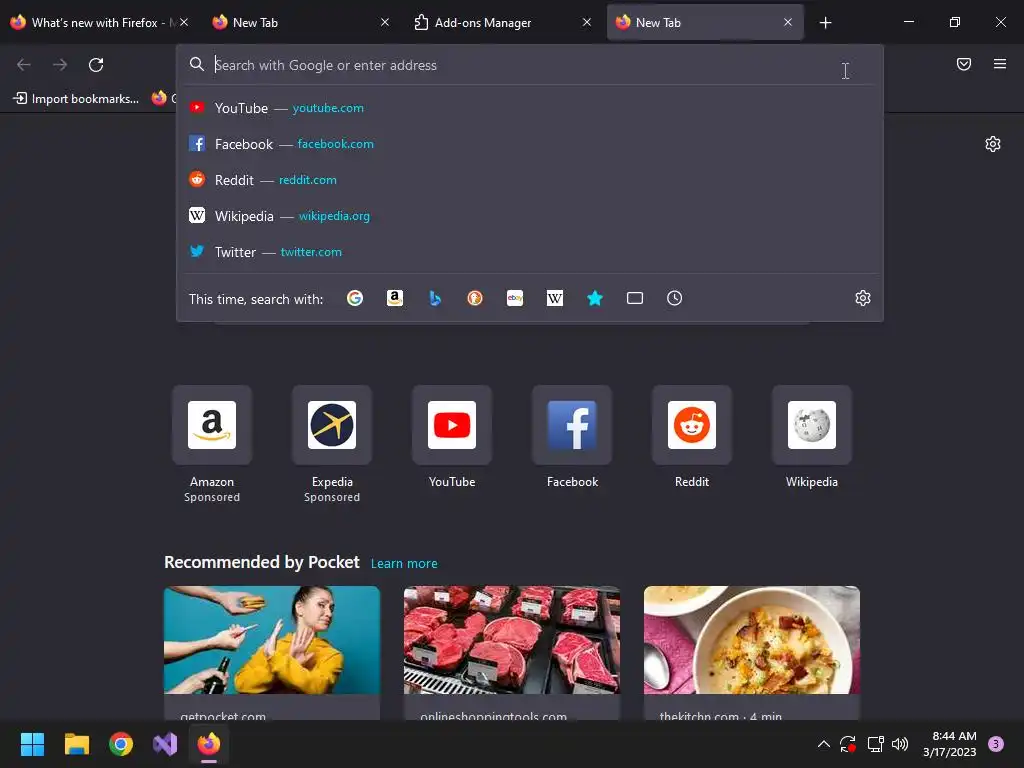Go forward one page
Viewport: 1024px width, 768px height.
[60, 65]
